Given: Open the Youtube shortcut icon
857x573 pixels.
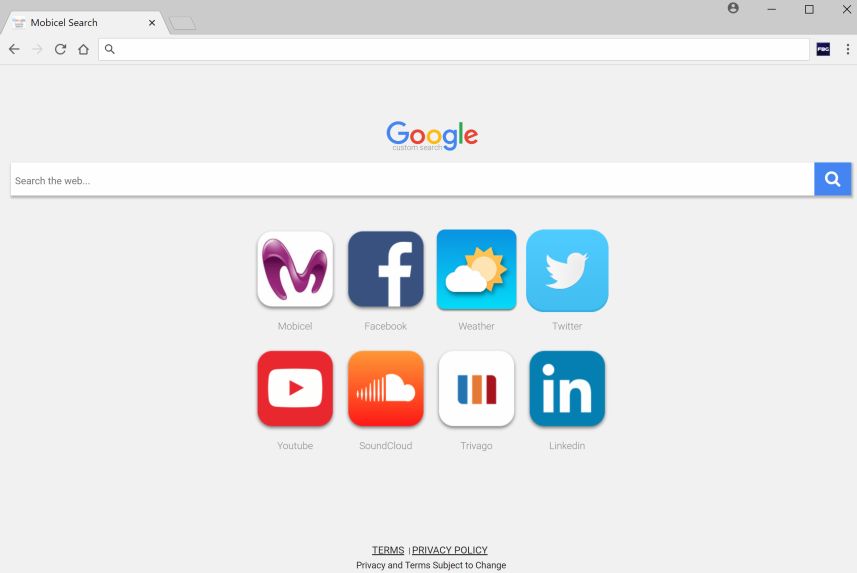Looking at the screenshot, I should point(295,388).
